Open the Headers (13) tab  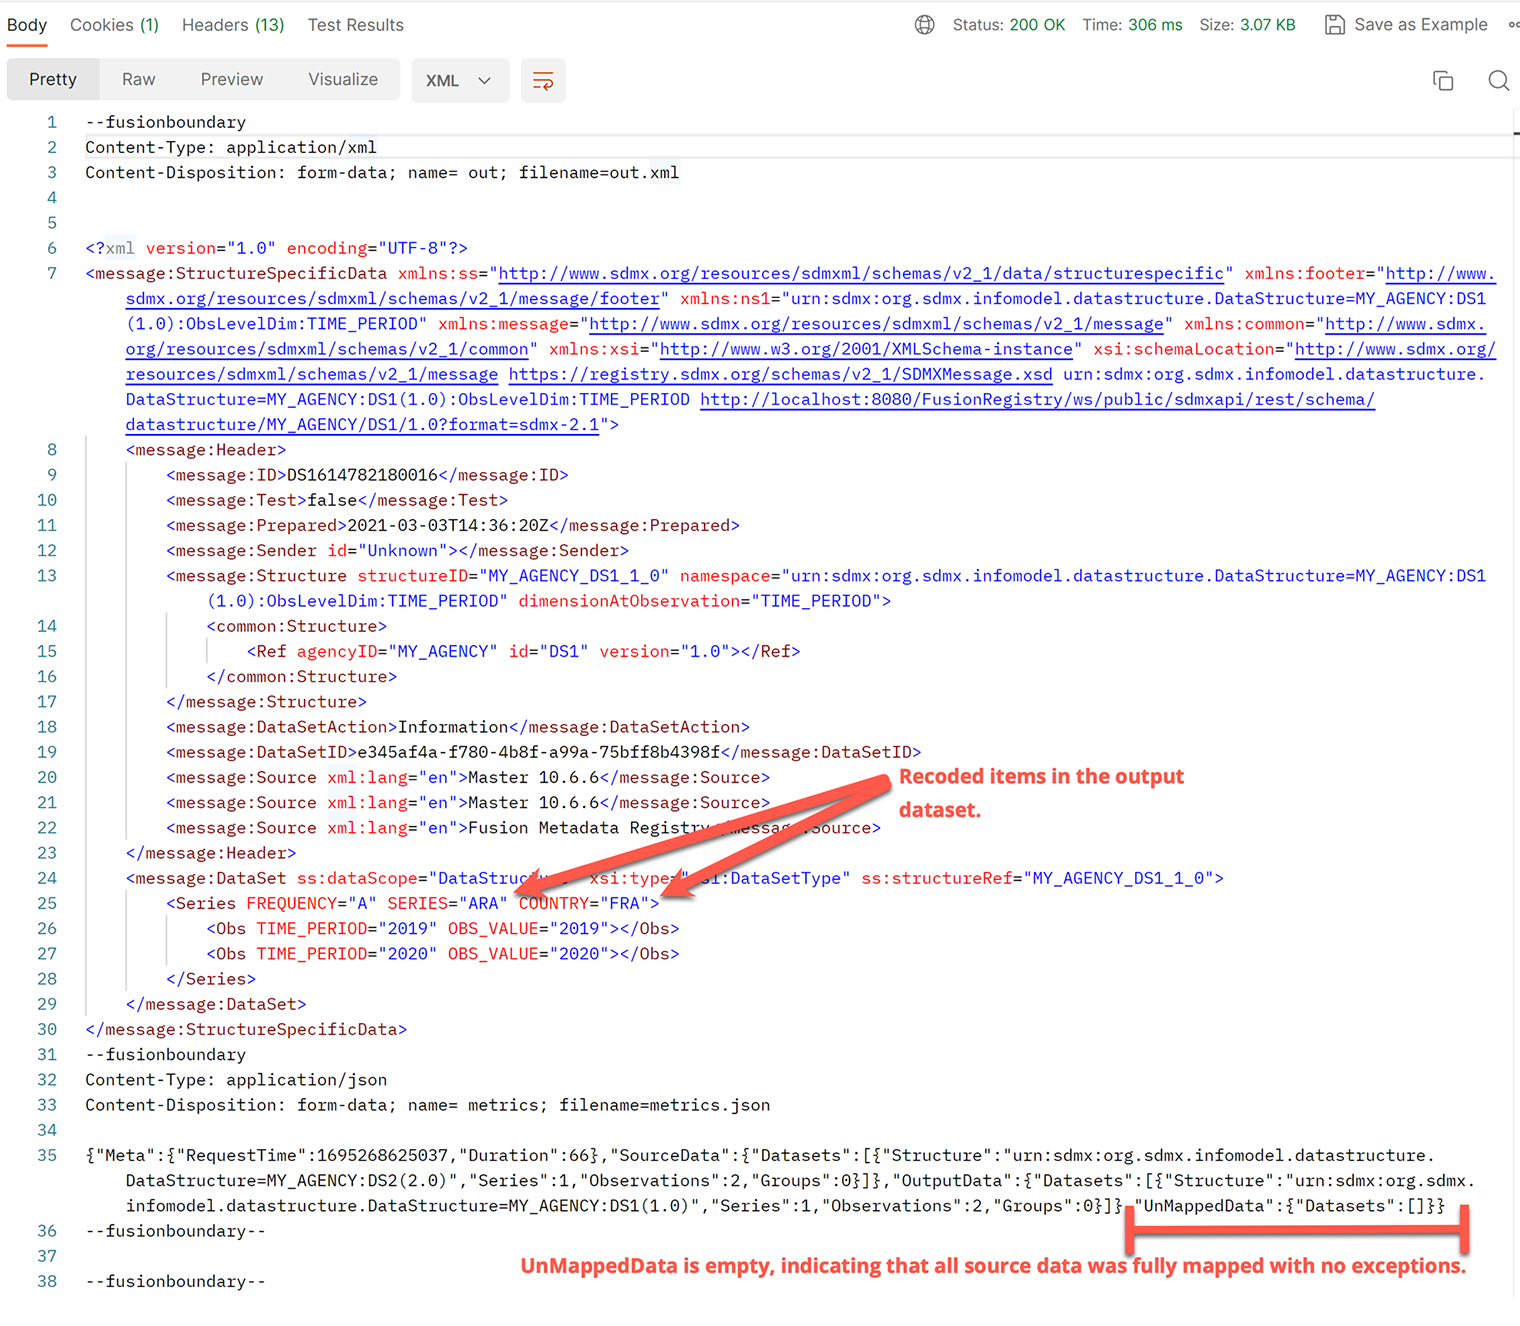tap(233, 25)
